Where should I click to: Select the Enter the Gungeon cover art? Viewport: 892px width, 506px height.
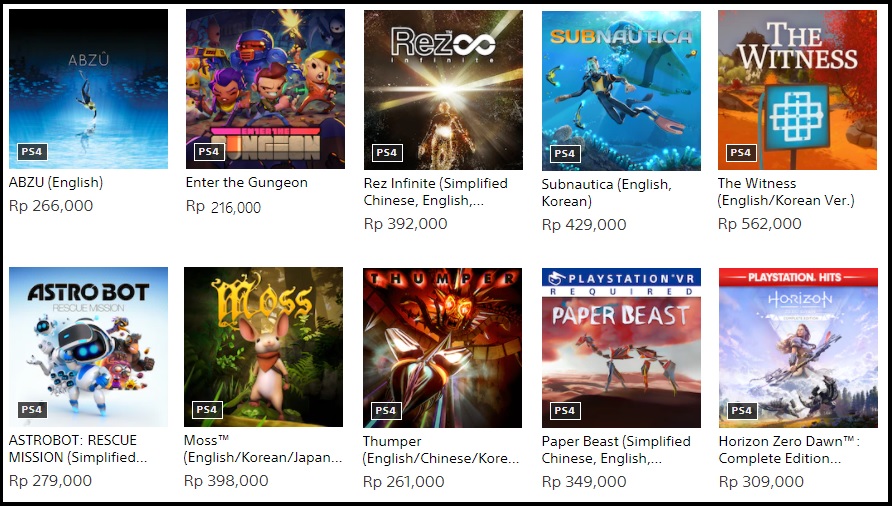(x=265, y=89)
